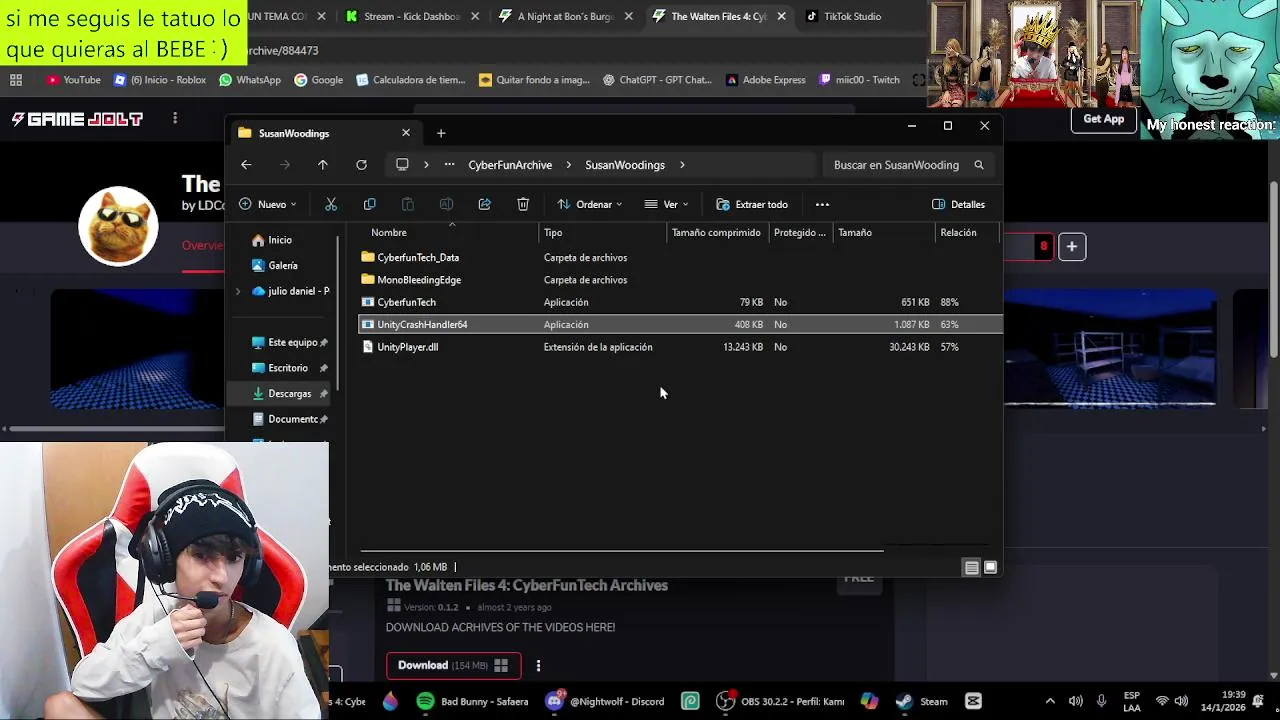
Task: Open the Ordenar sort dropdown
Action: click(589, 204)
